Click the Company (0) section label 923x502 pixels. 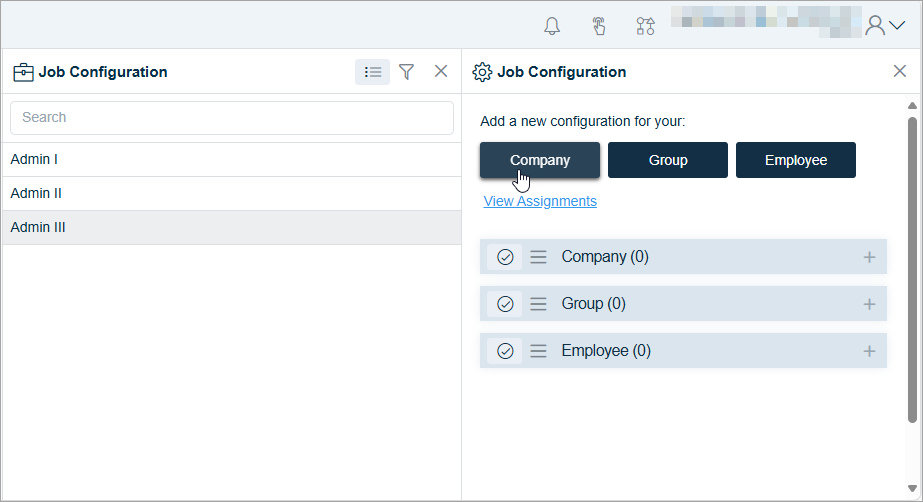click(x=605, y=257)
